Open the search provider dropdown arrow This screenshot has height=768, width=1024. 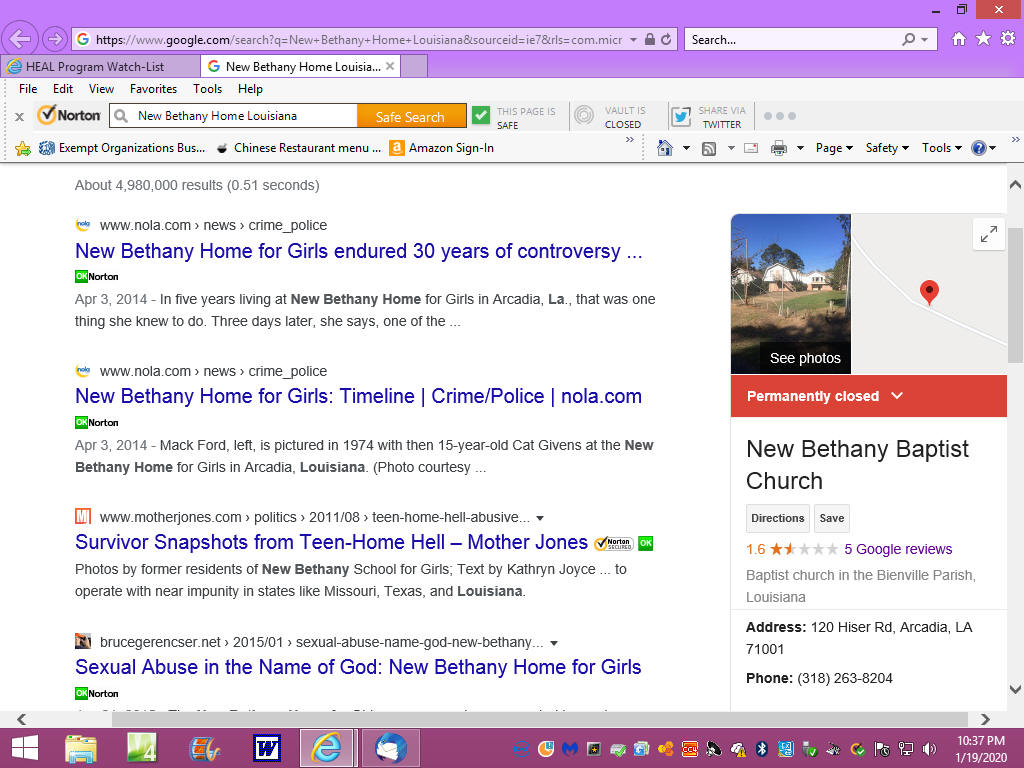point(924,40)
